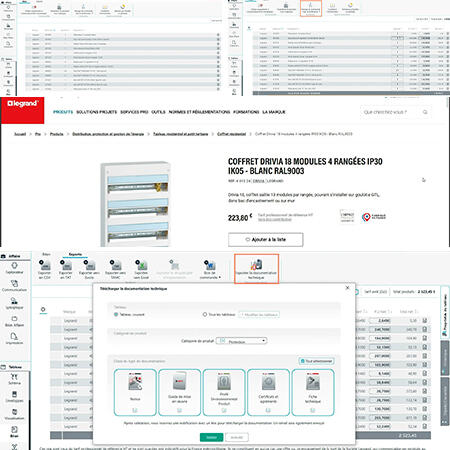Click the Fabriqué en France badge

tap(374, 217)
